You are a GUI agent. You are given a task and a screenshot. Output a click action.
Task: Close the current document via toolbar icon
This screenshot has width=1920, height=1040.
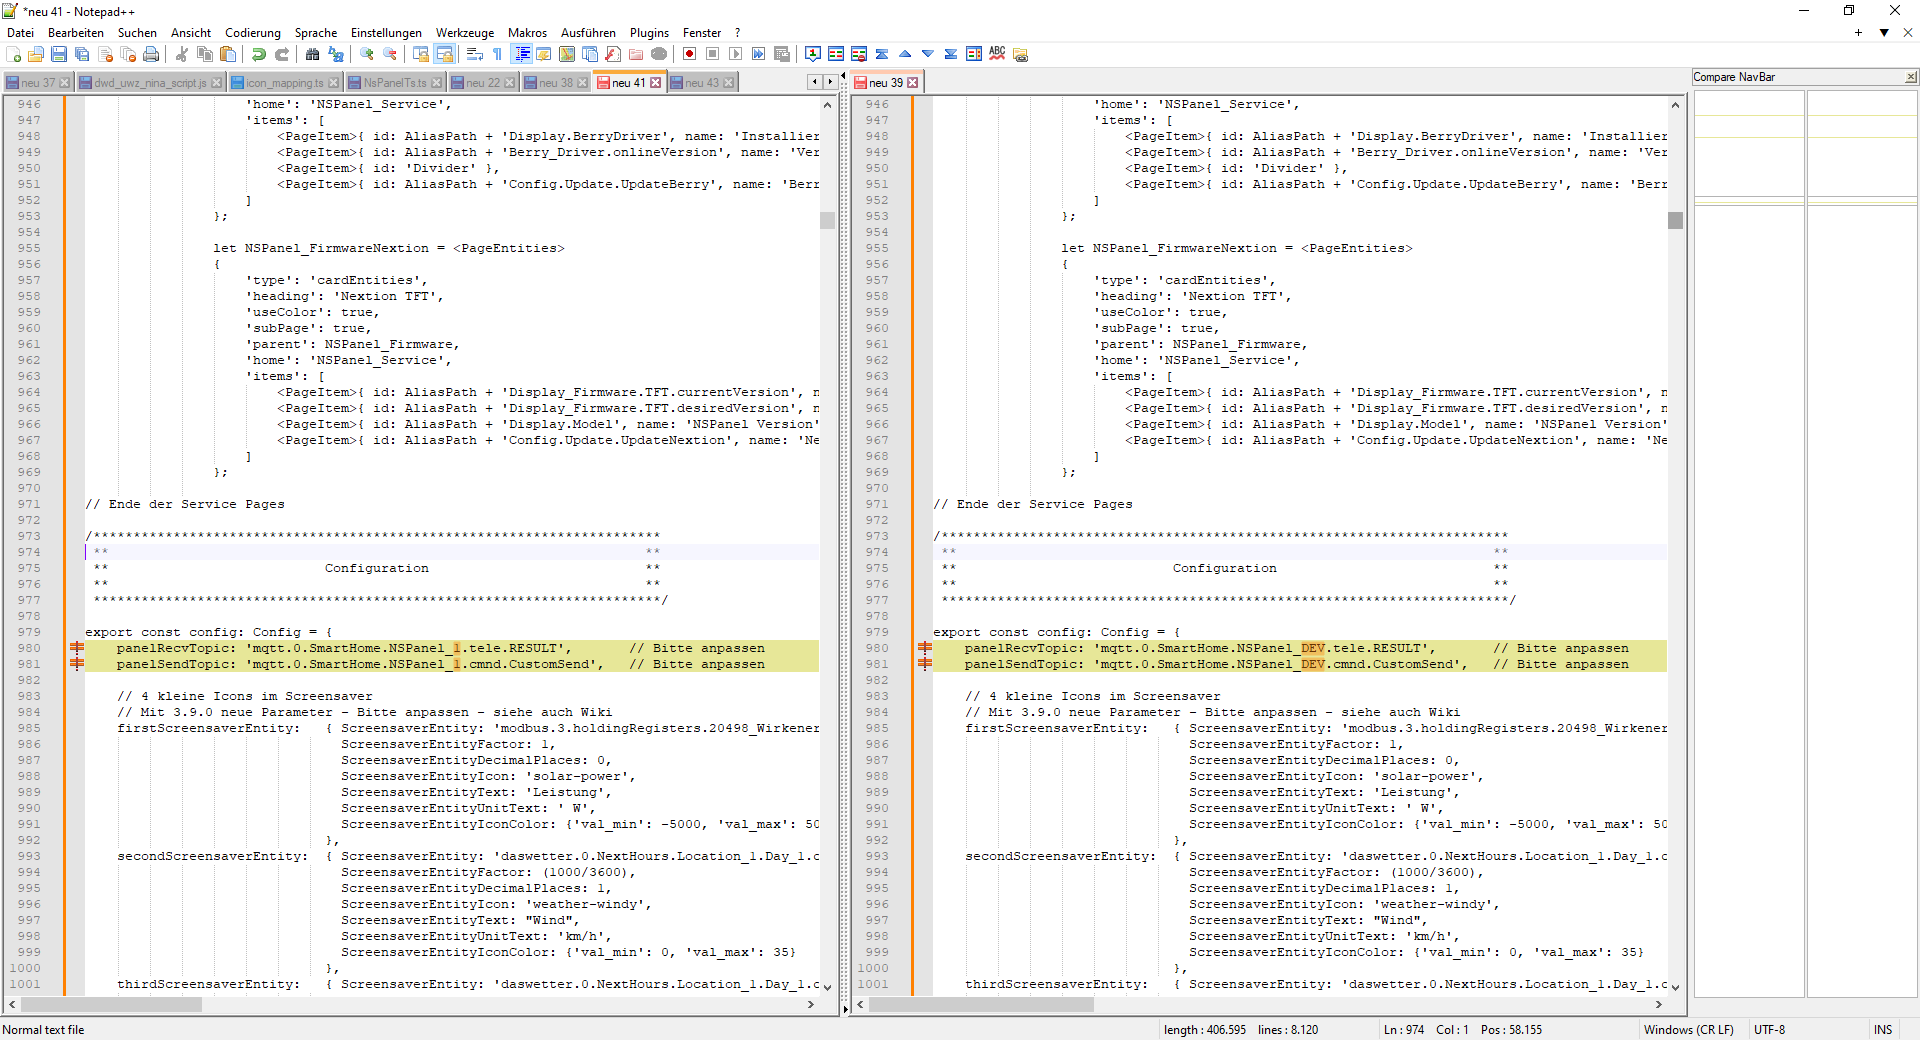[105, 54]
